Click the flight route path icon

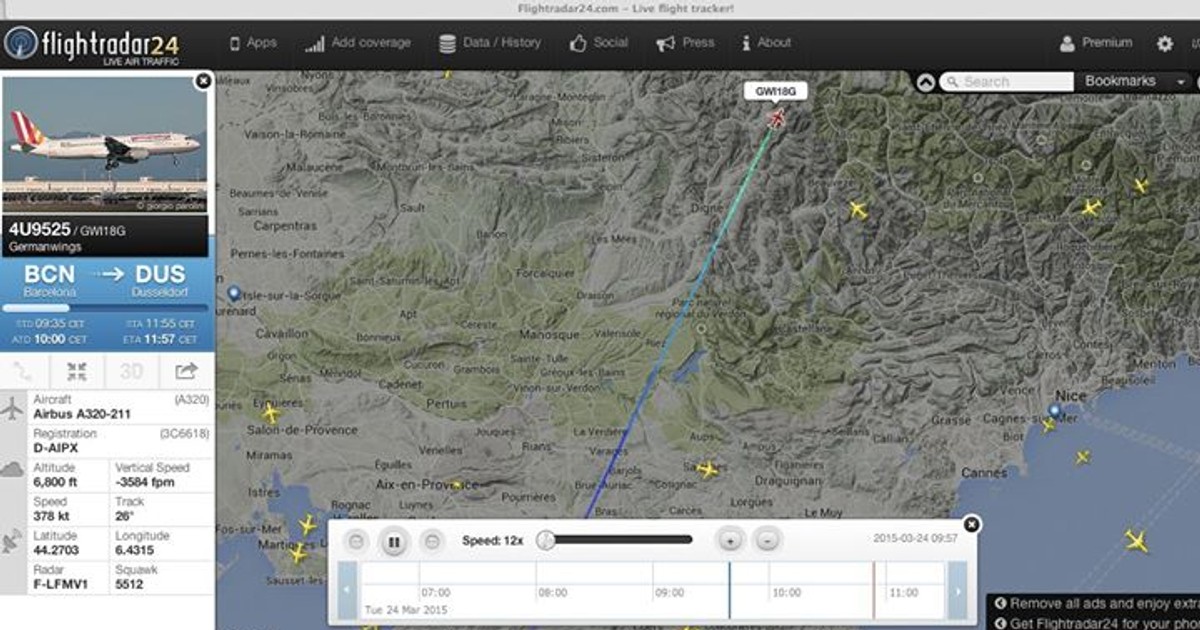pos(22,372)
